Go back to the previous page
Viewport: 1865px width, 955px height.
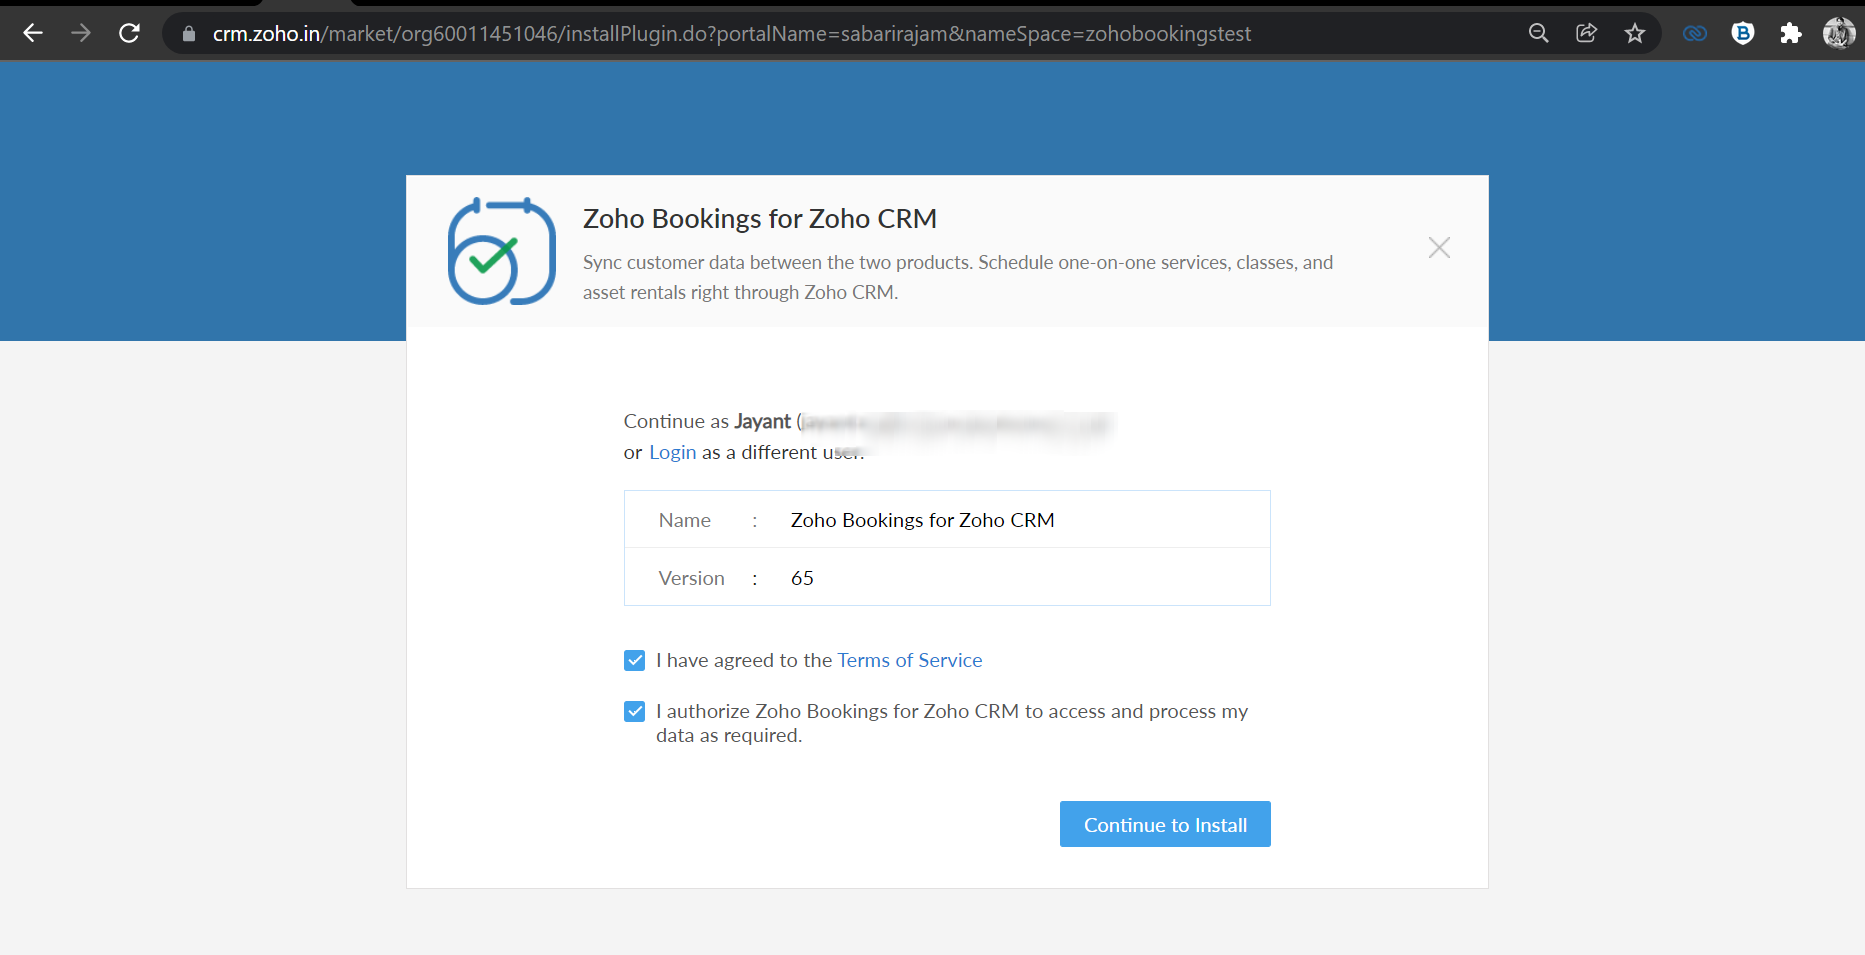click(33, 34)
